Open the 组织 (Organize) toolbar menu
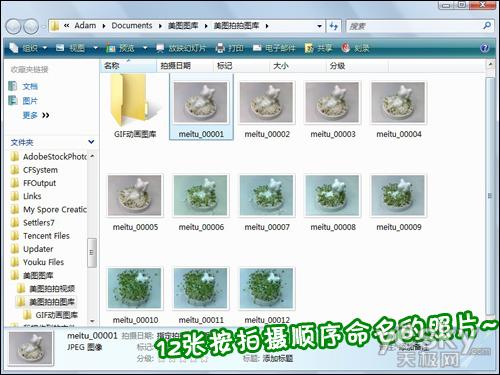500x375 pixels. 28,48
